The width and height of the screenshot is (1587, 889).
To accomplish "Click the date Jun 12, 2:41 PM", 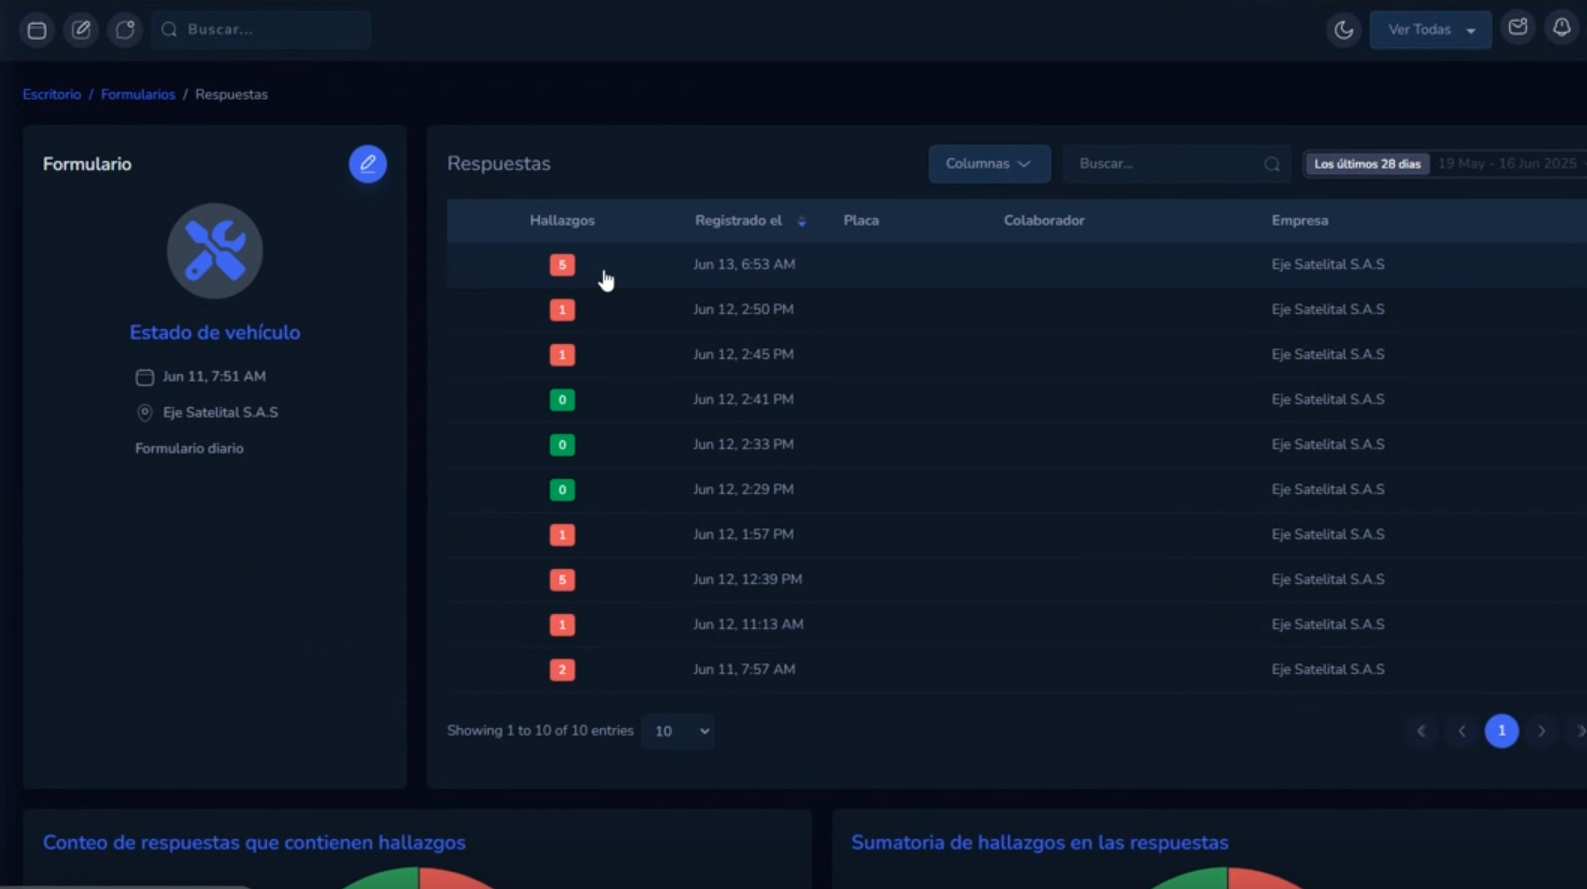I will click(743, 399).
